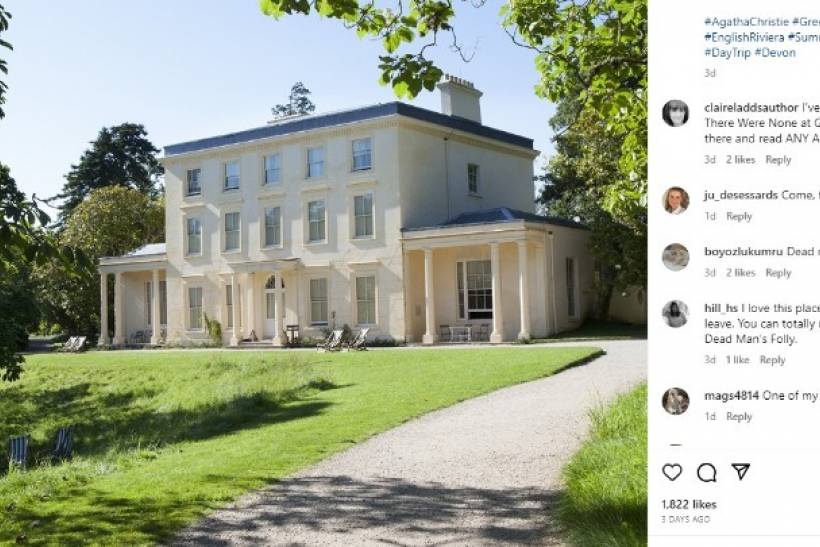The height and width of the screenshot is (547, 820).
Task: Reply to claireladdsauthor's comment
Action: (778, 159)
